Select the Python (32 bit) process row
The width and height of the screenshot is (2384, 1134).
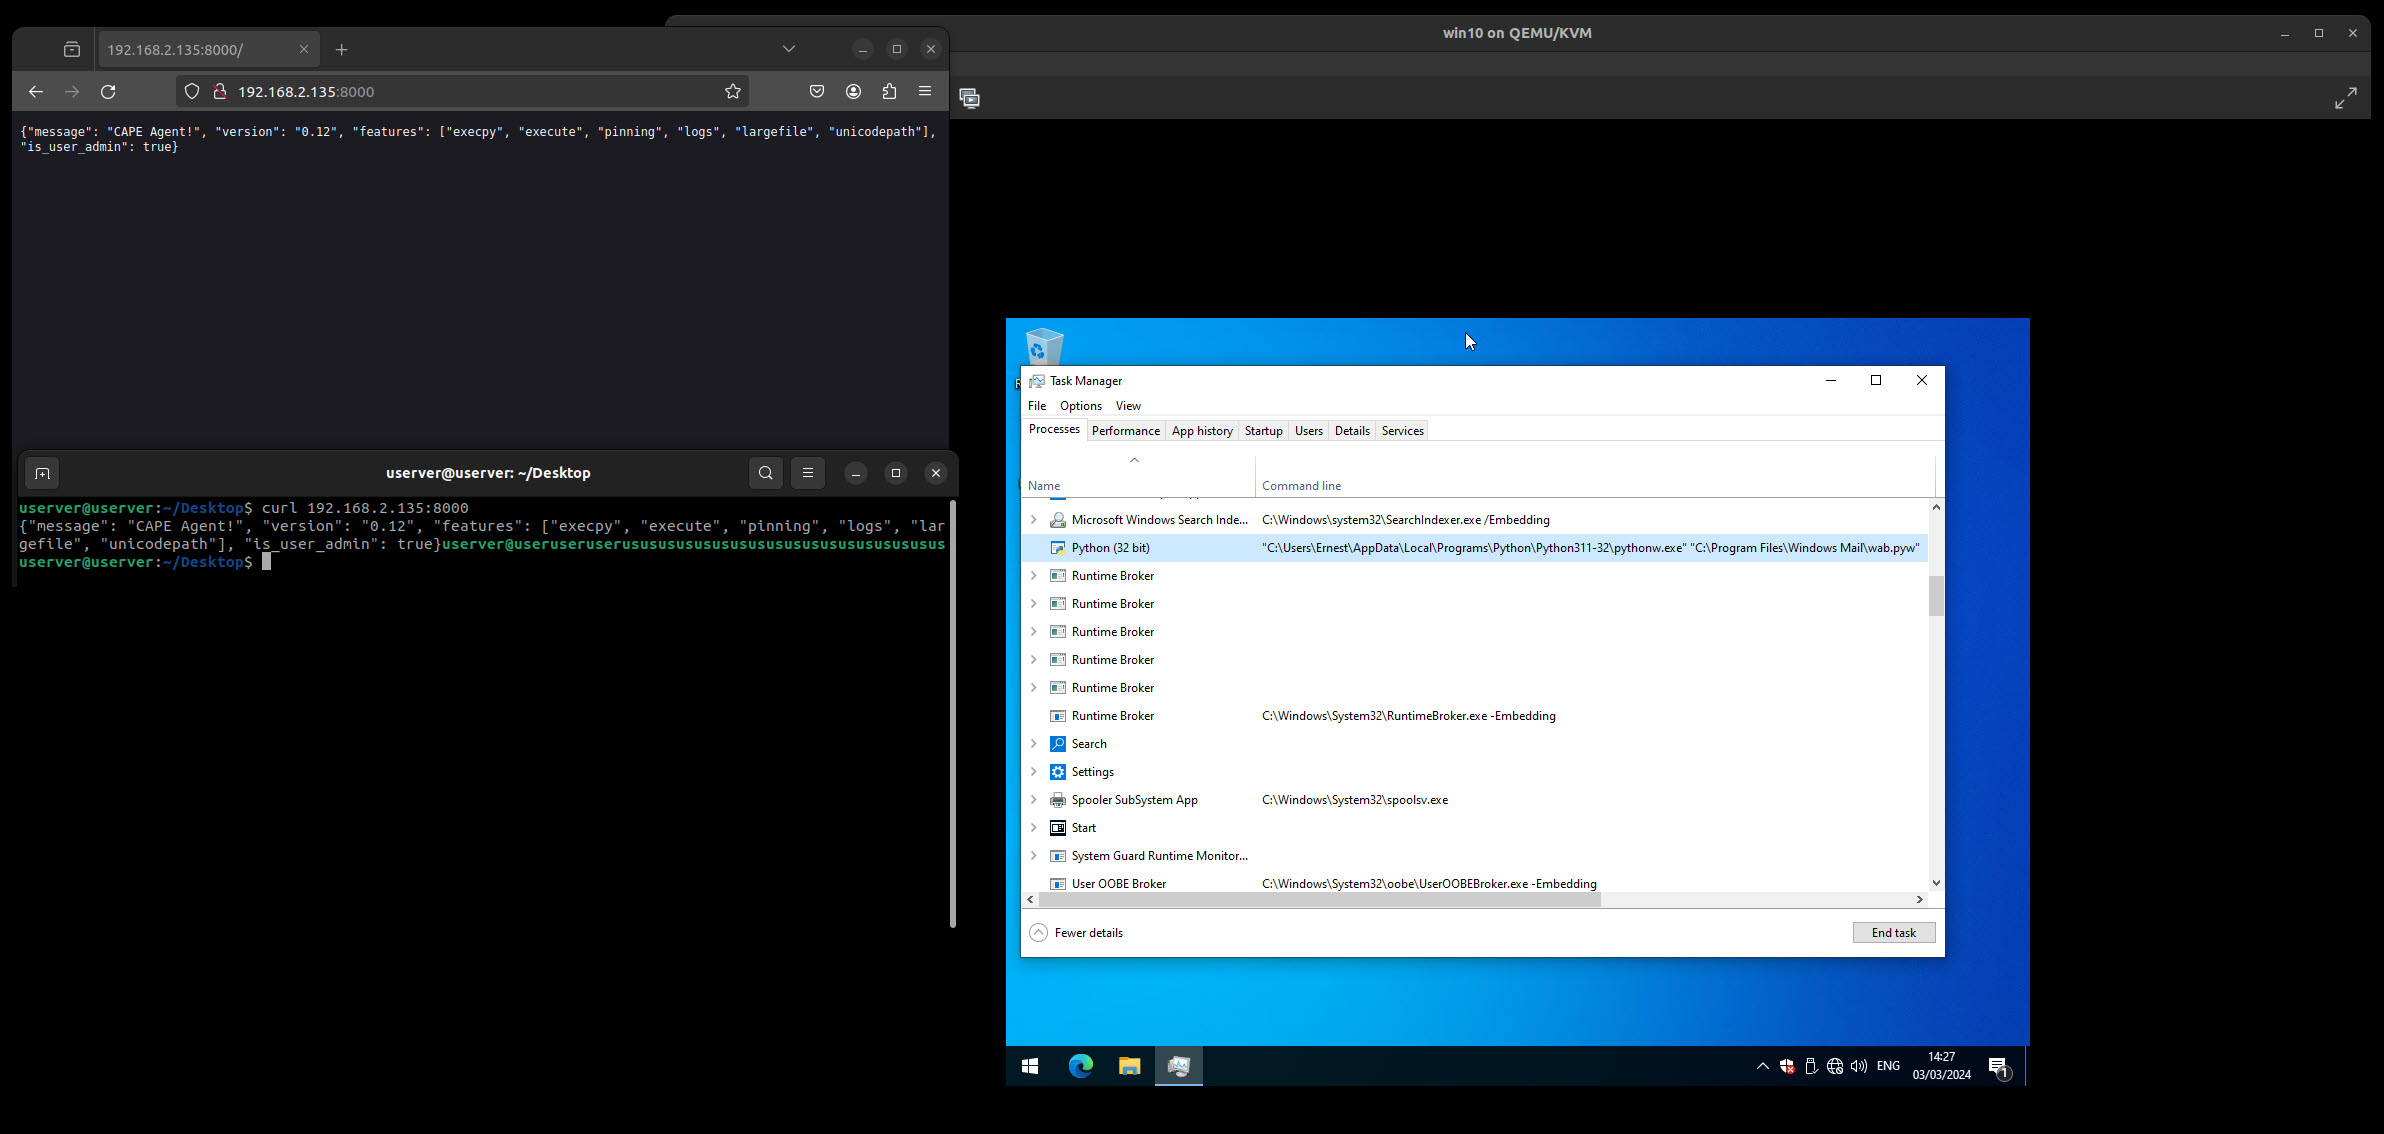(1110, 548)
